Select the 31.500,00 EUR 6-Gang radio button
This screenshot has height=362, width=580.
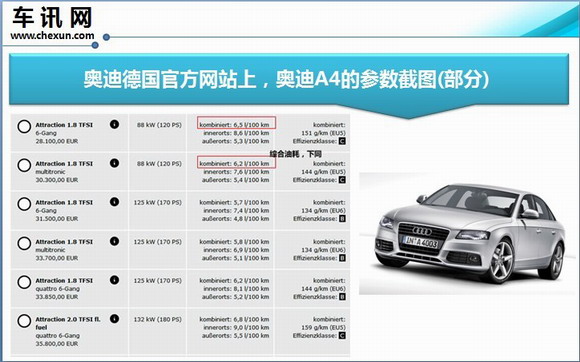tap(24, 204)
